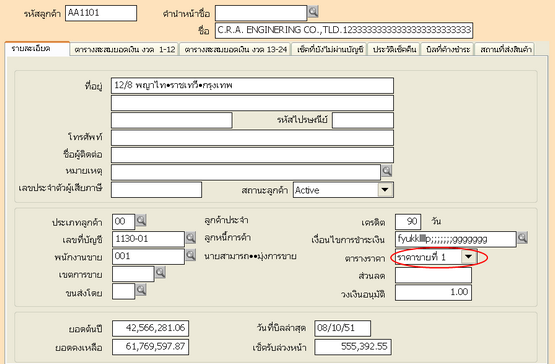Open lookup for เงื่อนไขการชำระเงิน field
The image size is (555, 364).
pos(522,238)
